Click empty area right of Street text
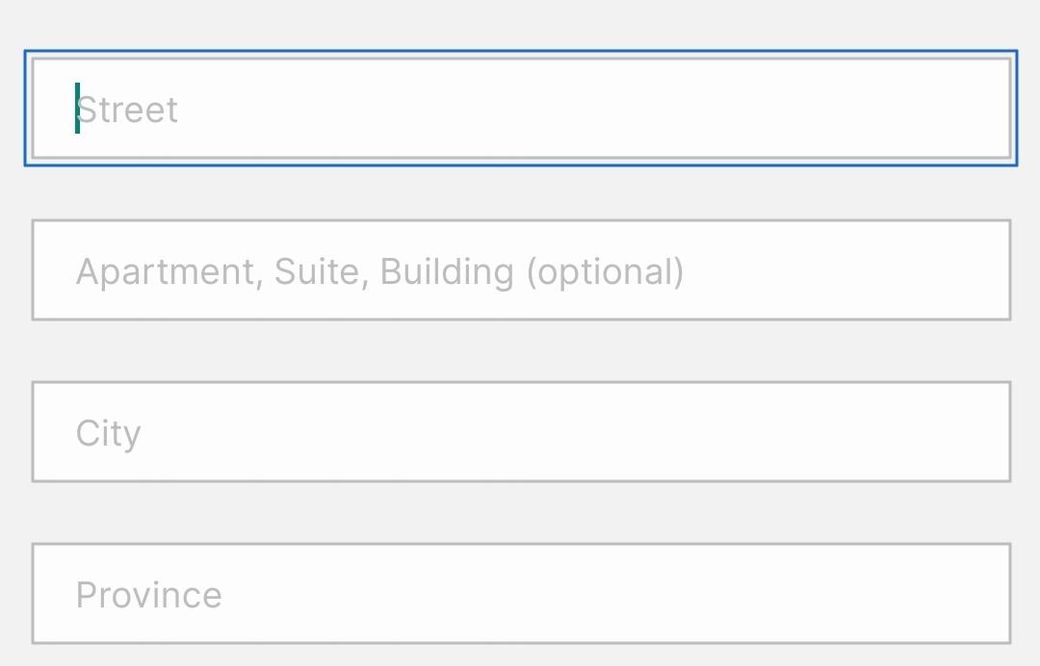The image size is (1040, 666). pos(600,108)
